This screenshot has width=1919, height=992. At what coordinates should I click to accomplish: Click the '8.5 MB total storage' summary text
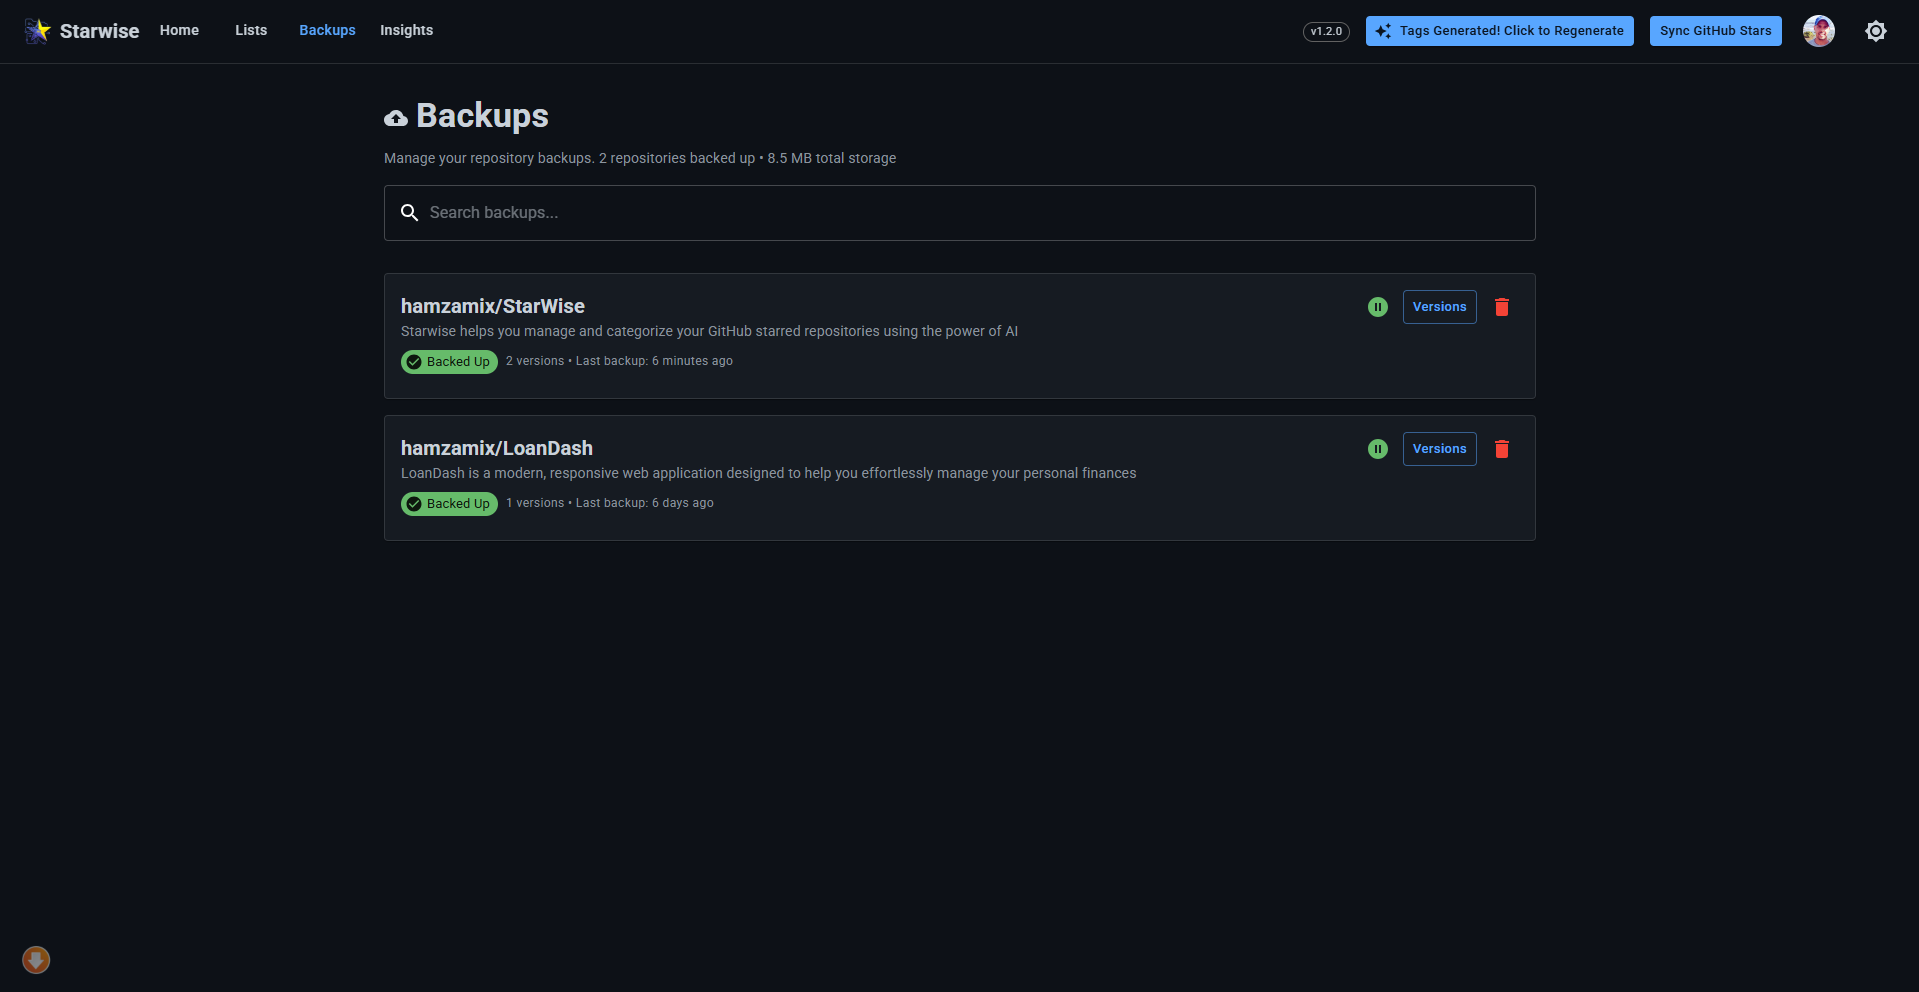(832, 158)
